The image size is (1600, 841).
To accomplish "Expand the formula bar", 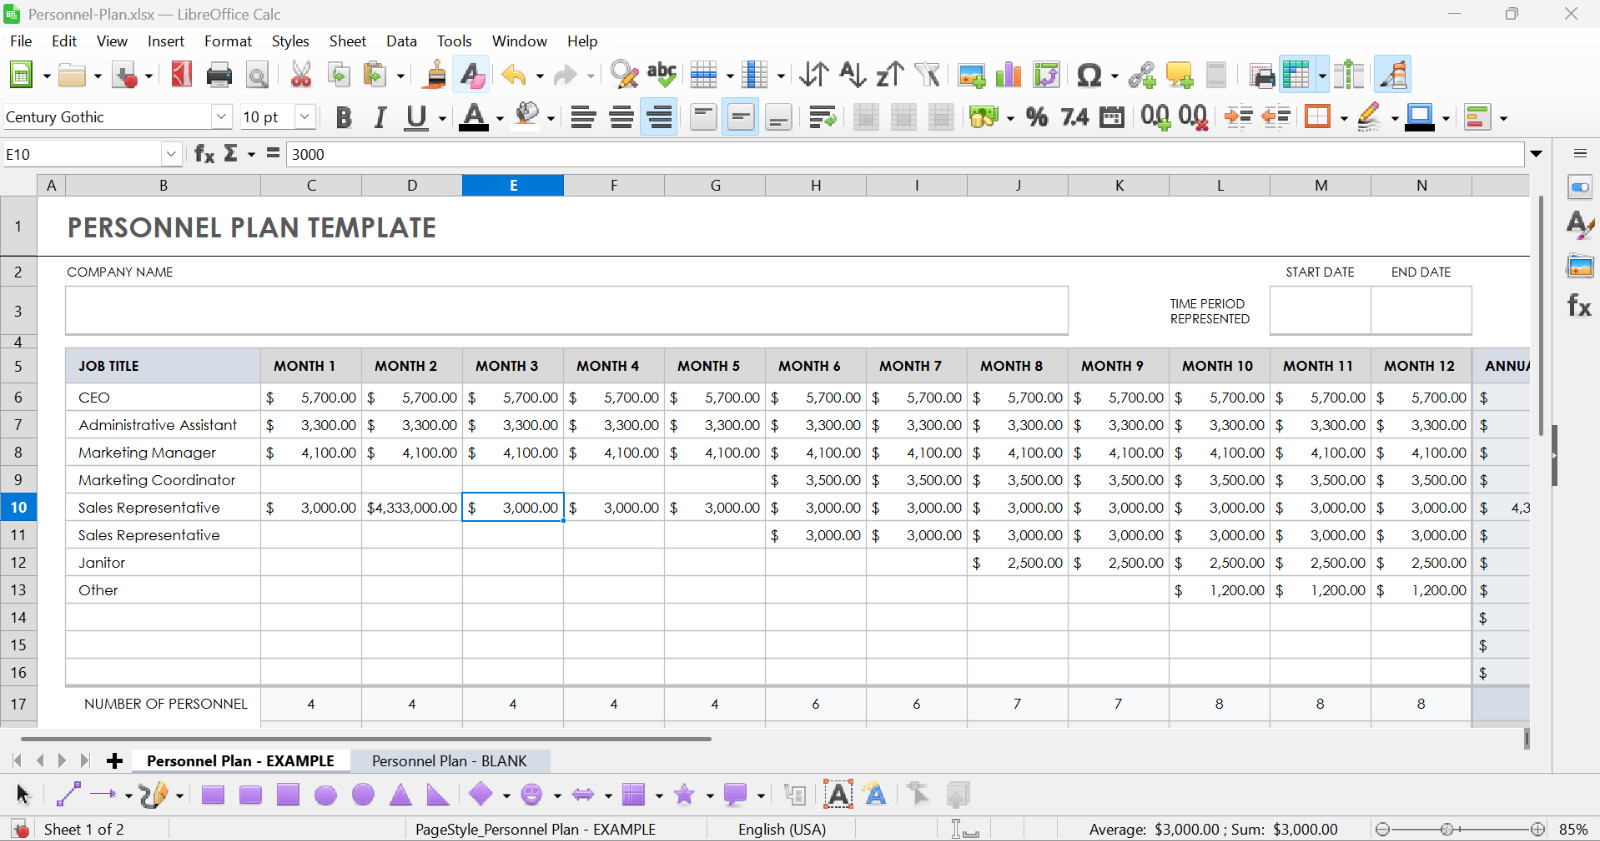I will 1536,154.
